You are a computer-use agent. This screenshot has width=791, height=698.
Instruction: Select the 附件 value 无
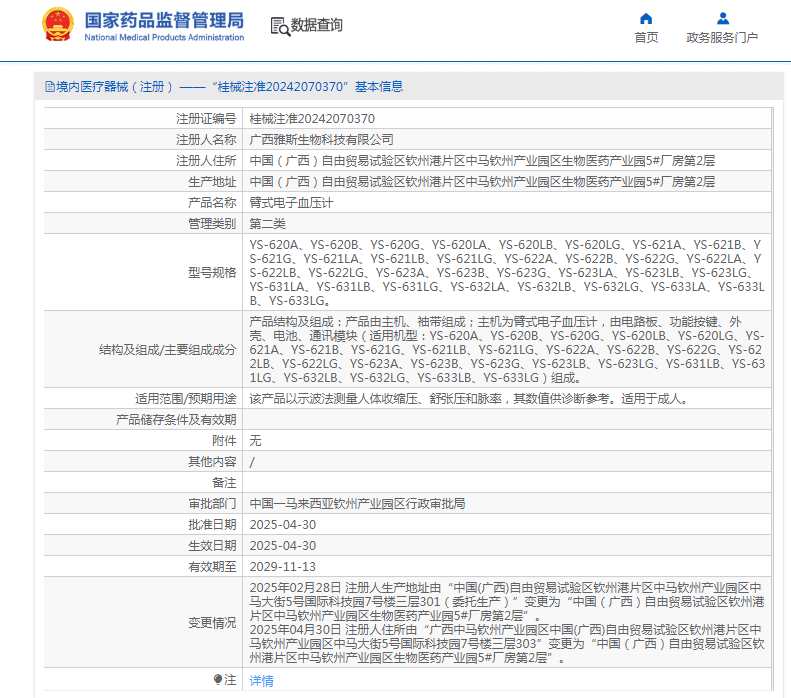pyautogui.click(x=255, y=441)
